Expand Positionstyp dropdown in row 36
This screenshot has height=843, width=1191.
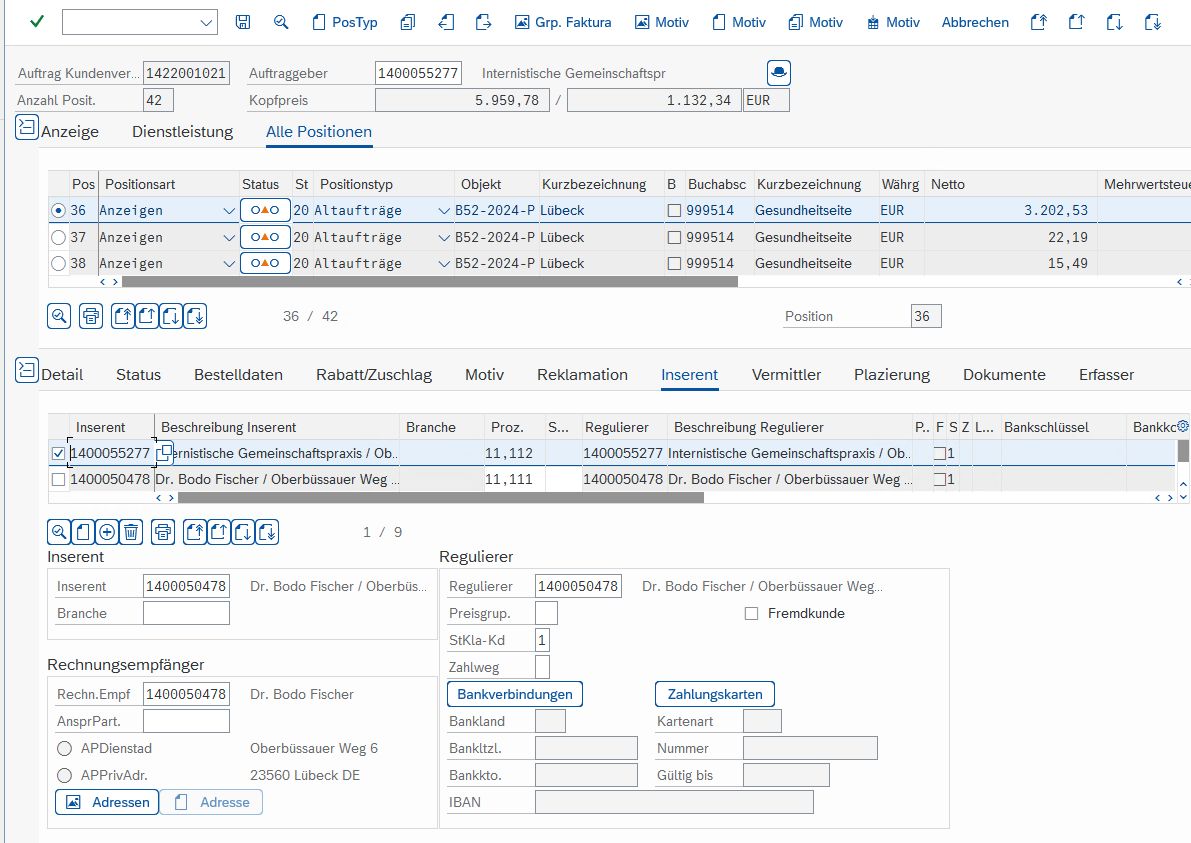(444, 210)
